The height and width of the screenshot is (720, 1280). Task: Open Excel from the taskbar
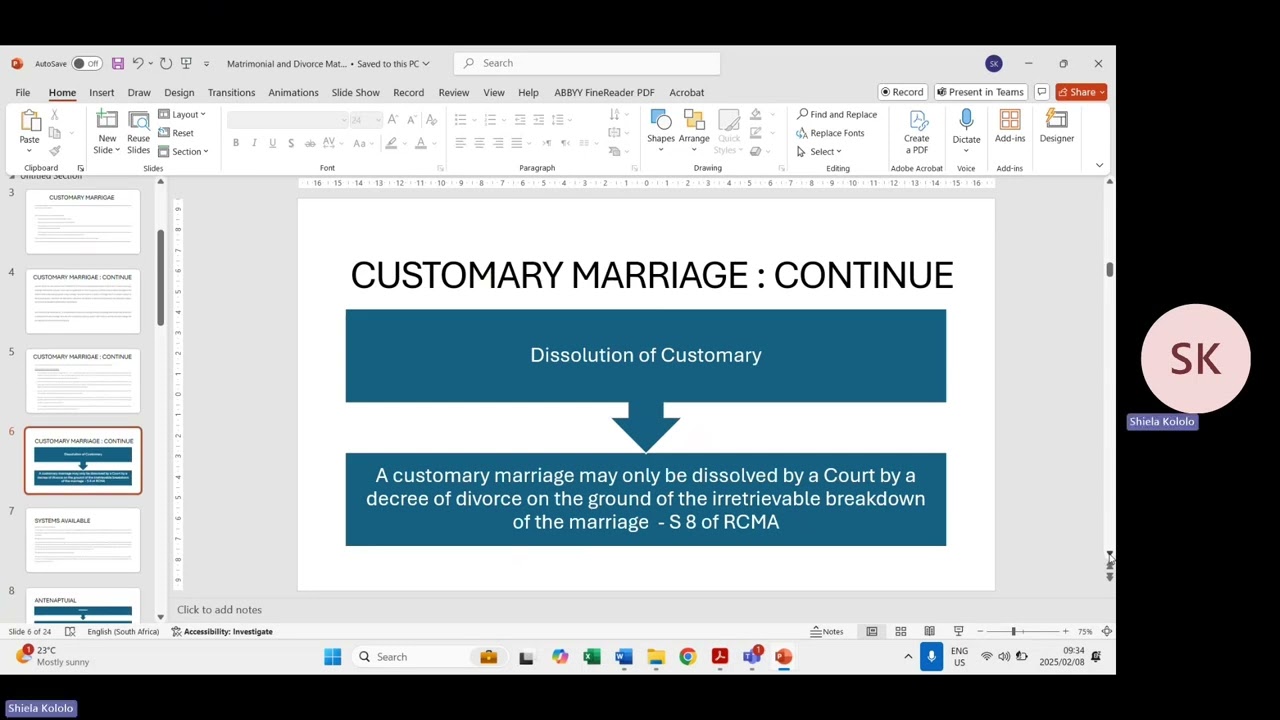click(x=592, y=657)
